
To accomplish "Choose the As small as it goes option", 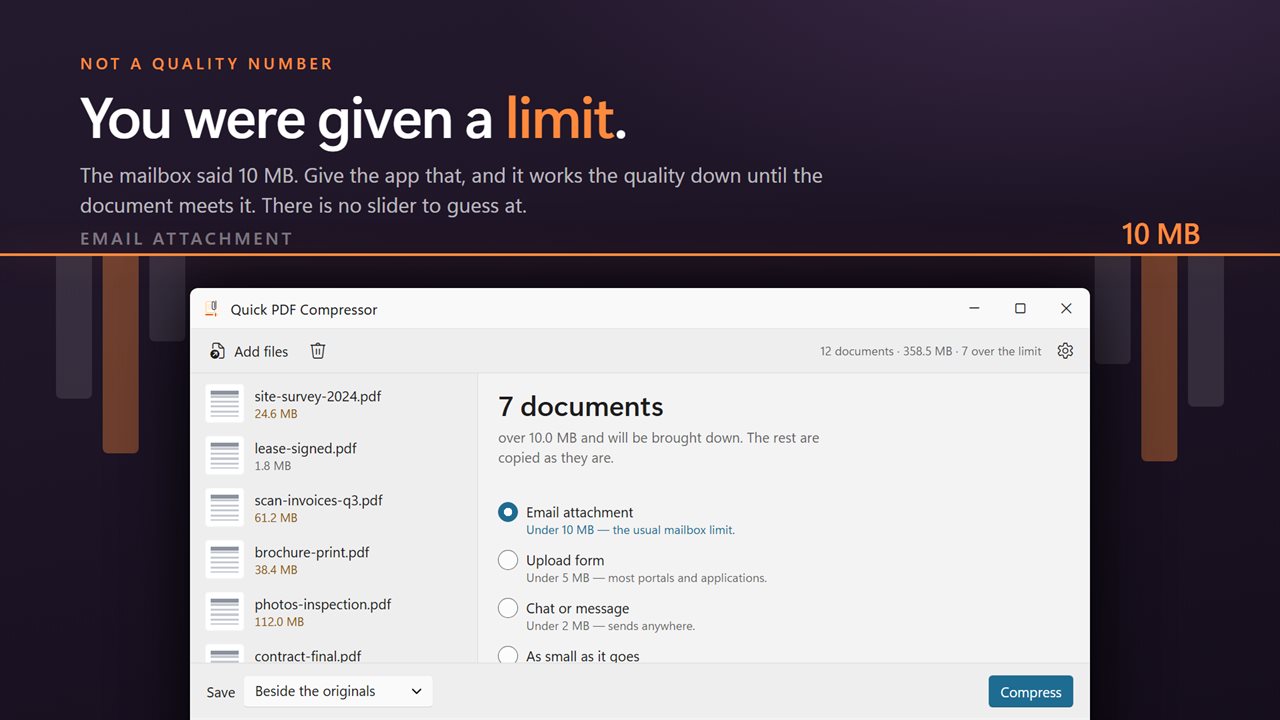I will point(508,656).
